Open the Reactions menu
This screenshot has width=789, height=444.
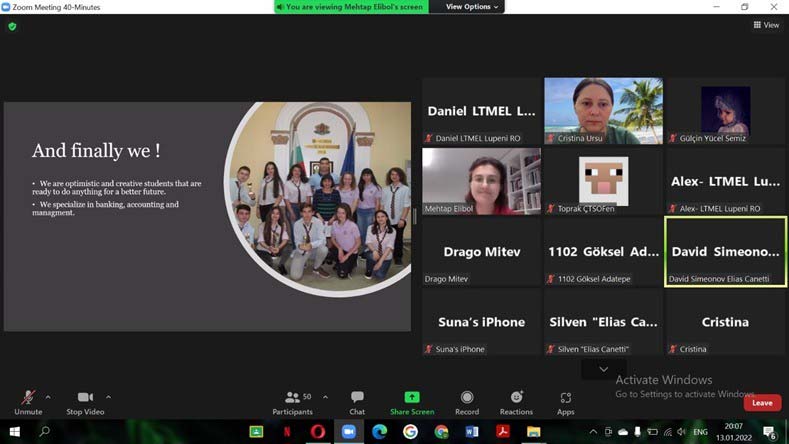(516, 402)
